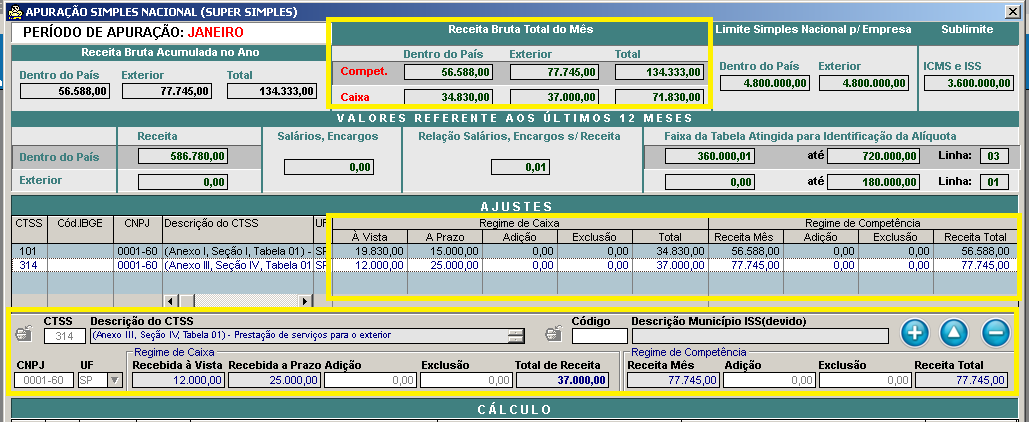This screenshot has width=1029, height=422.
Task: Click the Descrição Município ISS(devido) field
Action: (760, 335)
